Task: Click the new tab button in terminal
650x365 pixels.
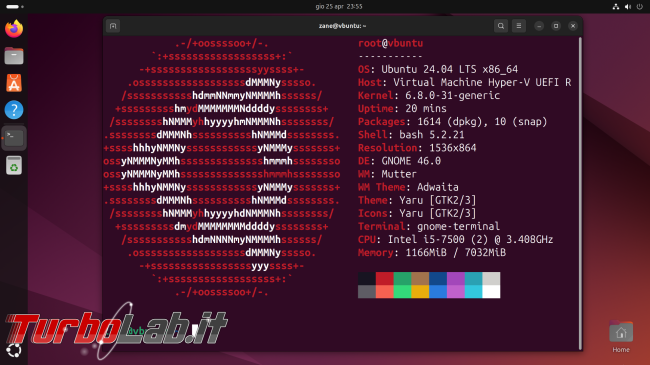Action: coord(113,26)
